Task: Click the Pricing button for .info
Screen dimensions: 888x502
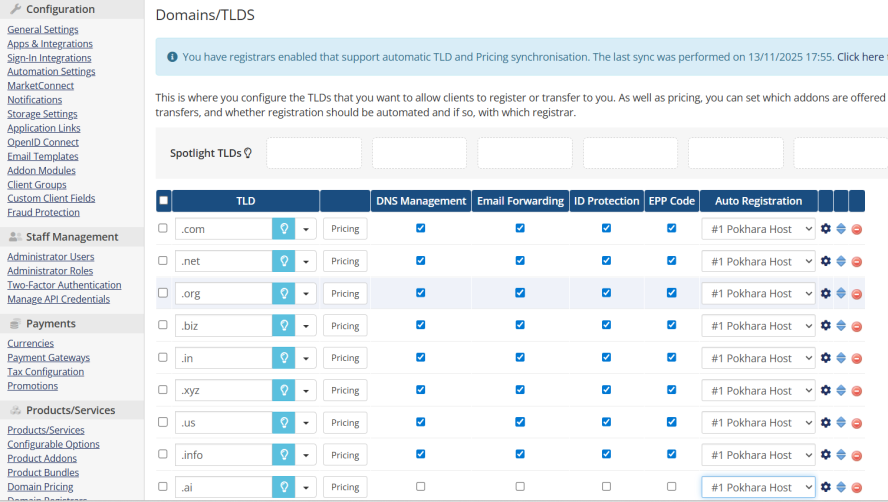Action: (x=345, y=455)
